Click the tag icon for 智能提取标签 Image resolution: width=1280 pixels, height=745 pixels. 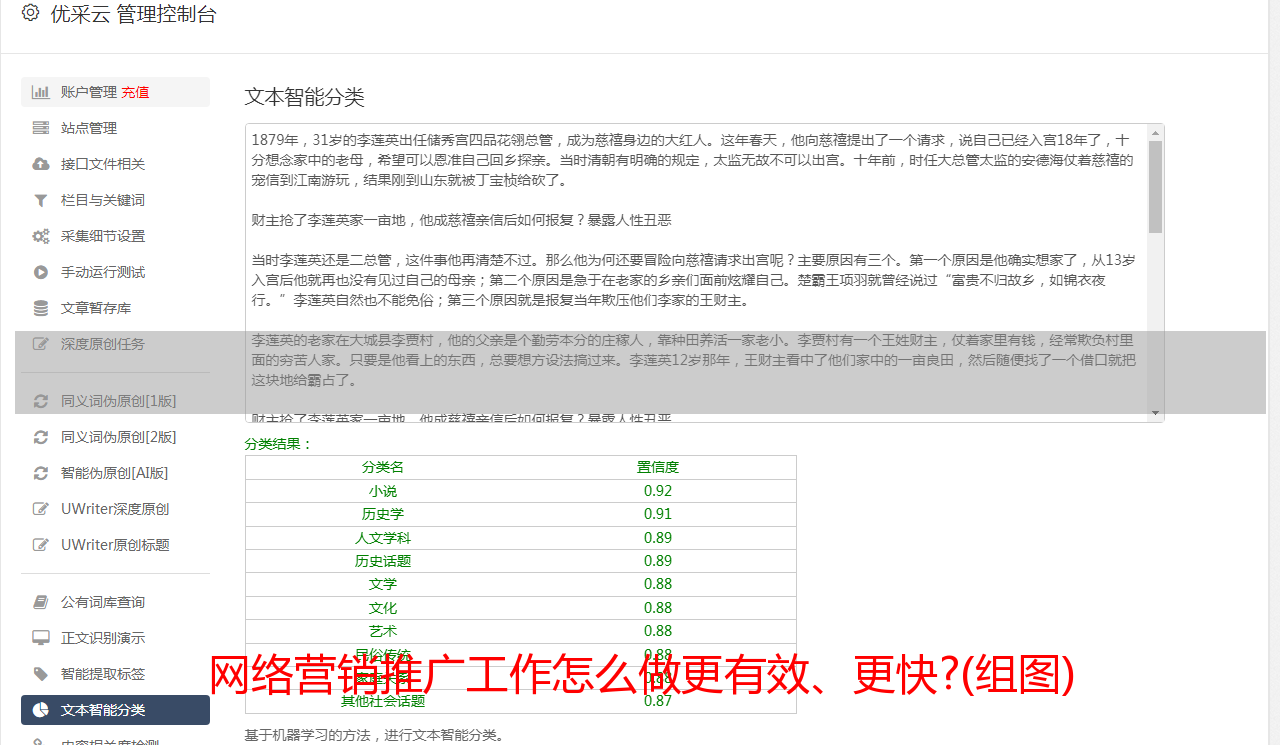coord(41,674)
